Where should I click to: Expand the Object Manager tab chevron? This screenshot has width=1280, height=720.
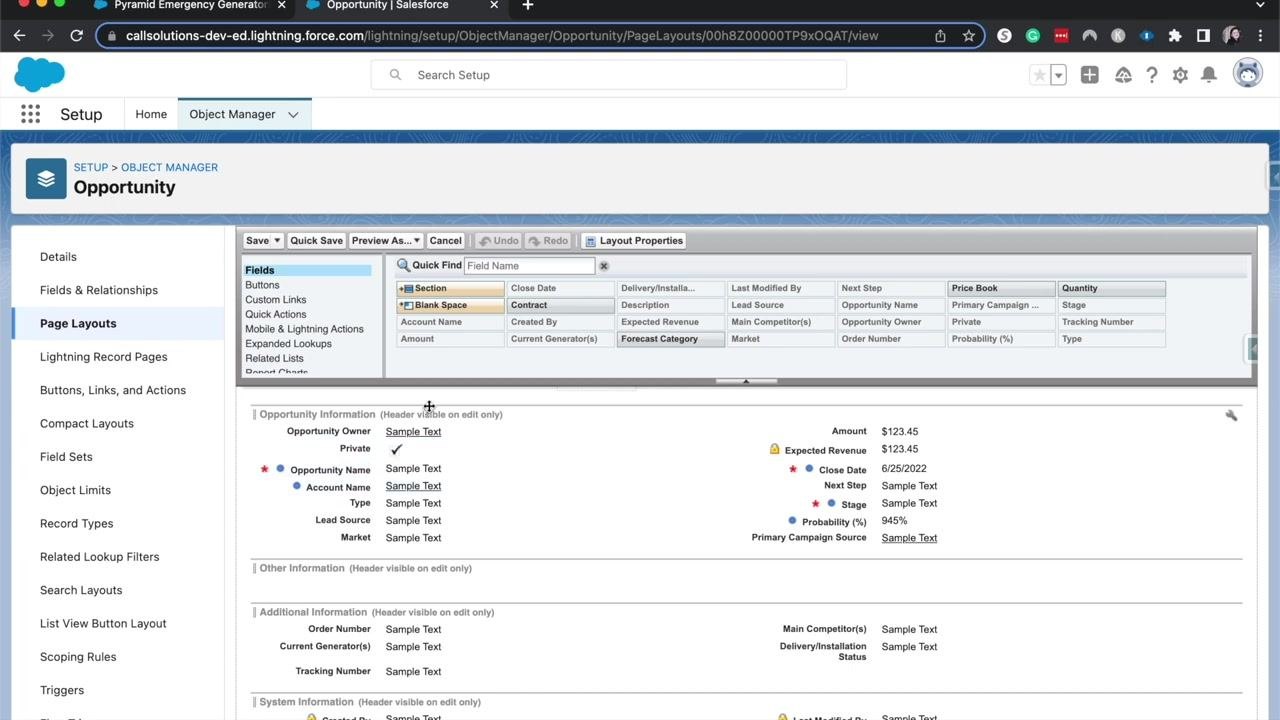293,114
